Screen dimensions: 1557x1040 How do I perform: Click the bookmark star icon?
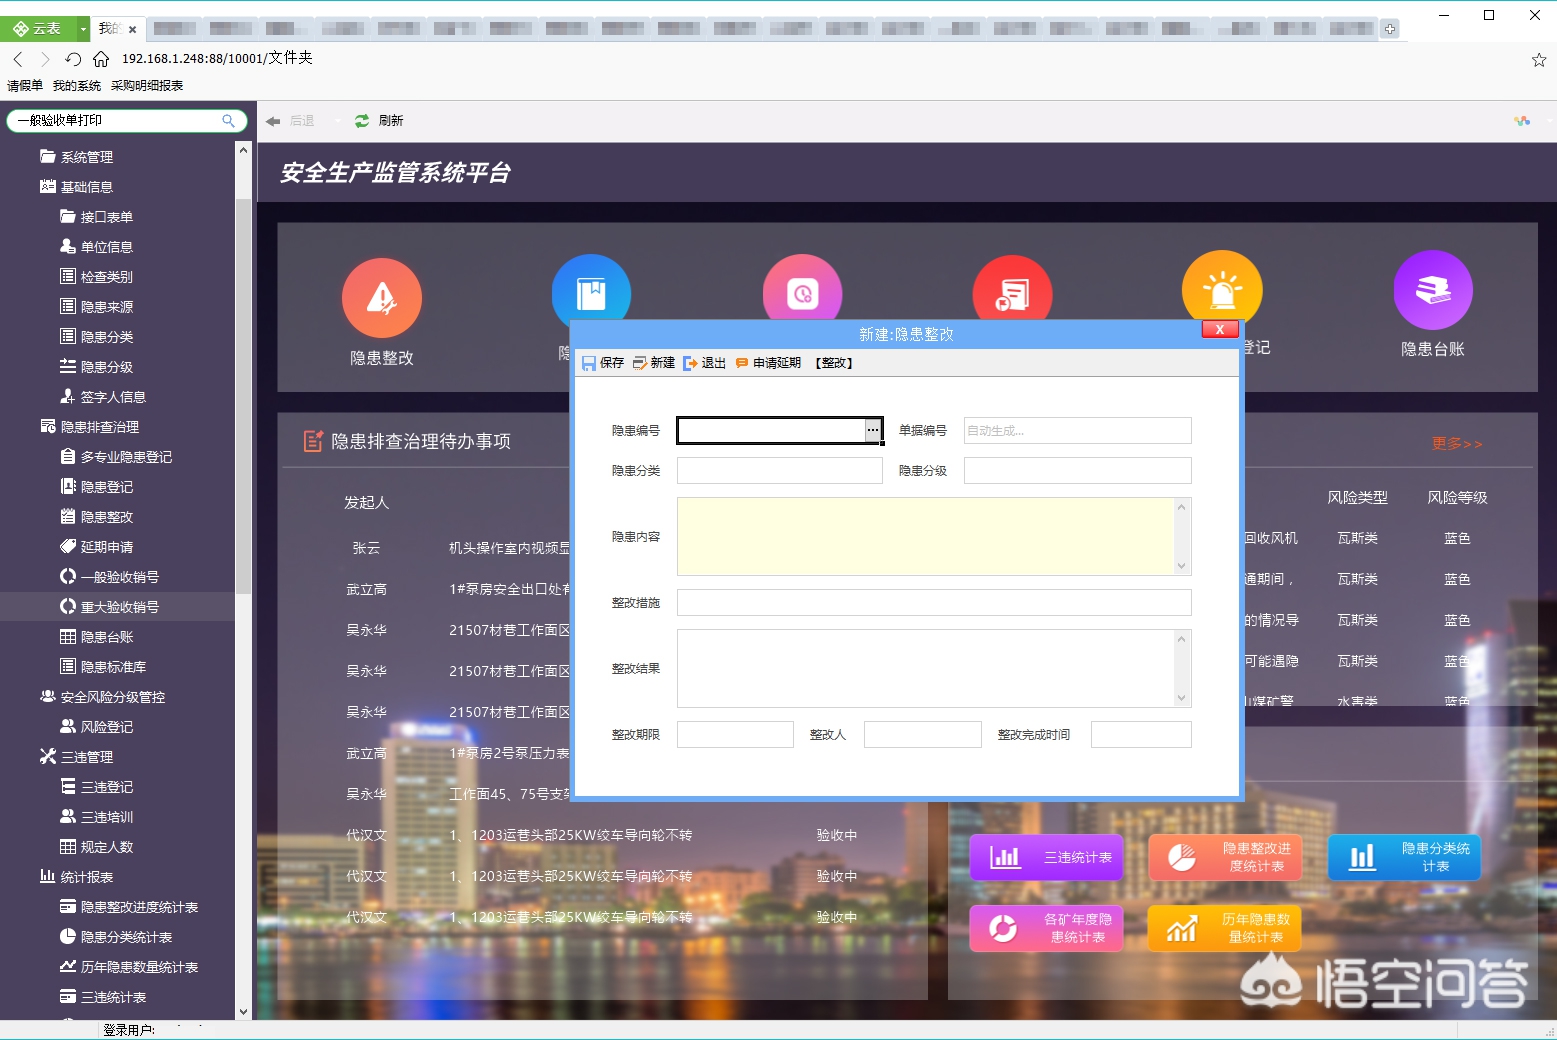click(x=1539, y=60)
